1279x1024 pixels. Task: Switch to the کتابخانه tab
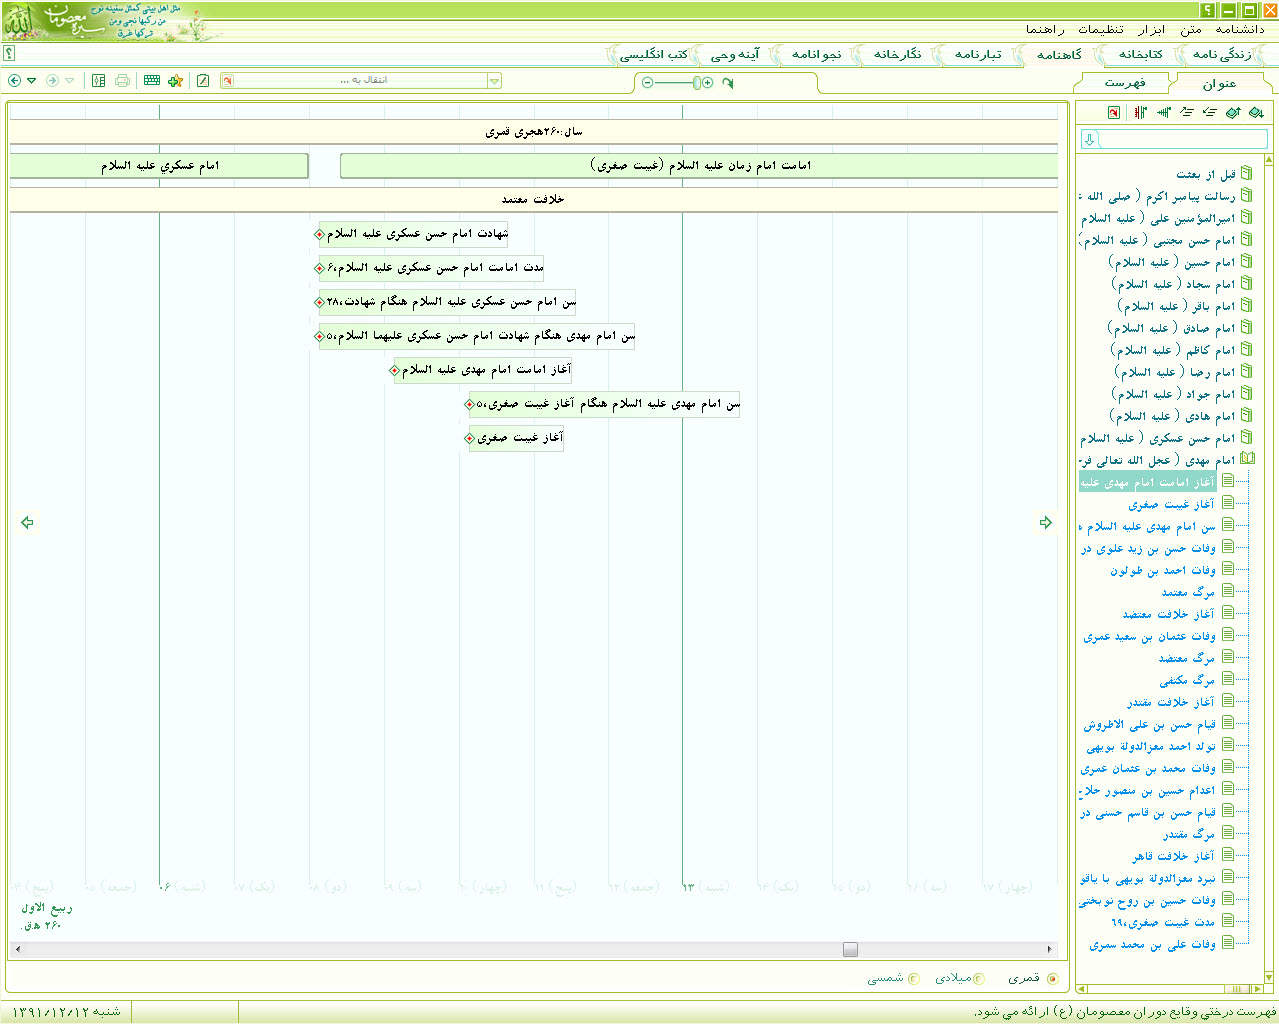click(x=1140, y=55)
